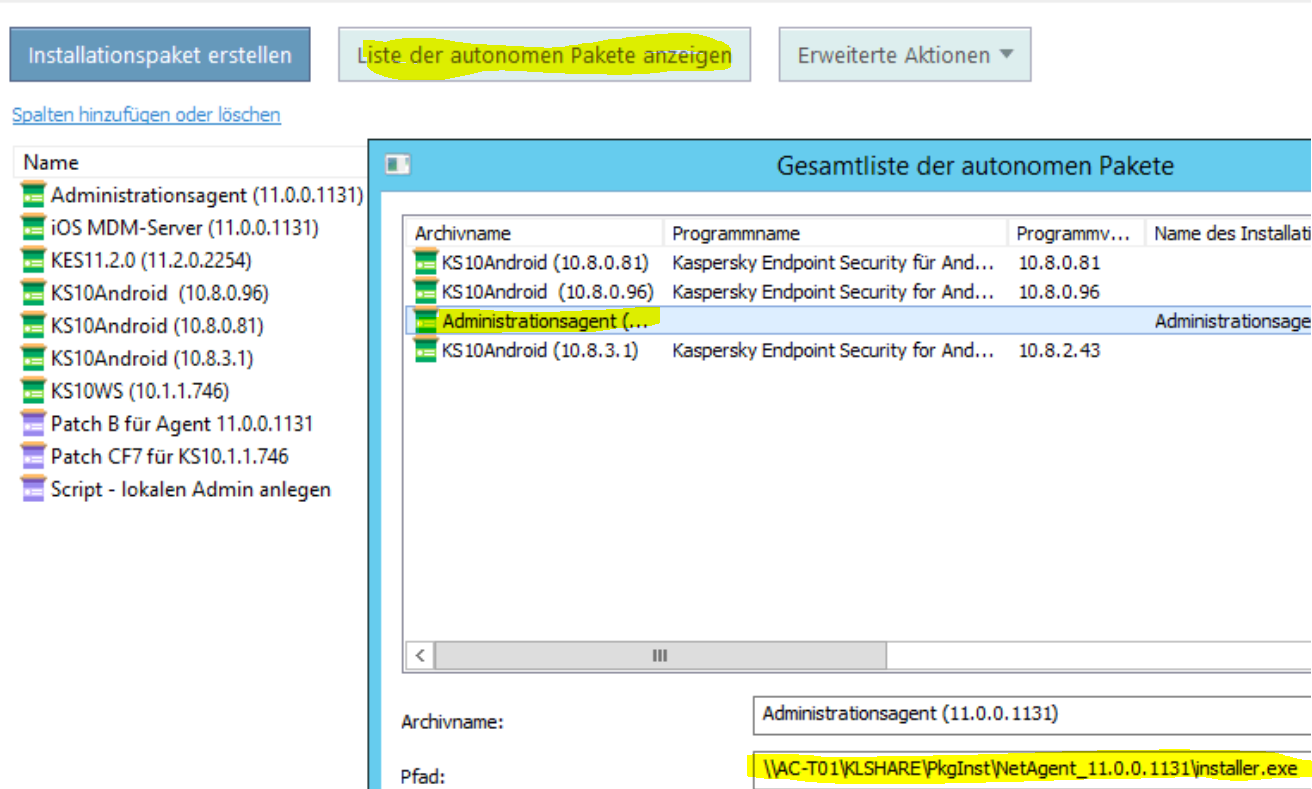The width and height of the screenshot is (1312, 789).
Task: Click the Patch CF7 für KS10.1.1.746 icon
Action: (33, 457)
